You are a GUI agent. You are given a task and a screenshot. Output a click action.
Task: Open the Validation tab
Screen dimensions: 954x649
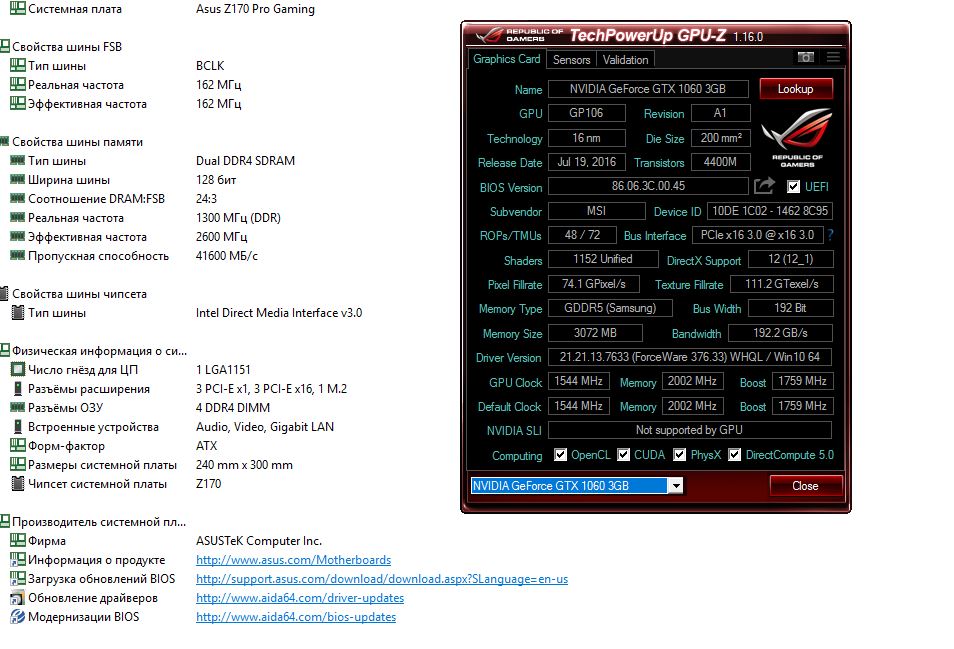pos(625,60)
